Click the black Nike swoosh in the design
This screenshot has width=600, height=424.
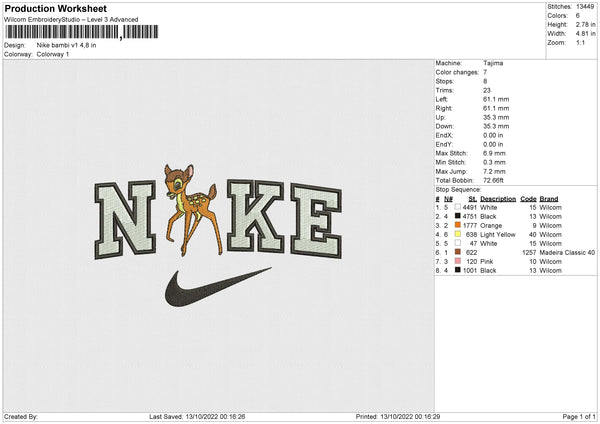point(218,288)
